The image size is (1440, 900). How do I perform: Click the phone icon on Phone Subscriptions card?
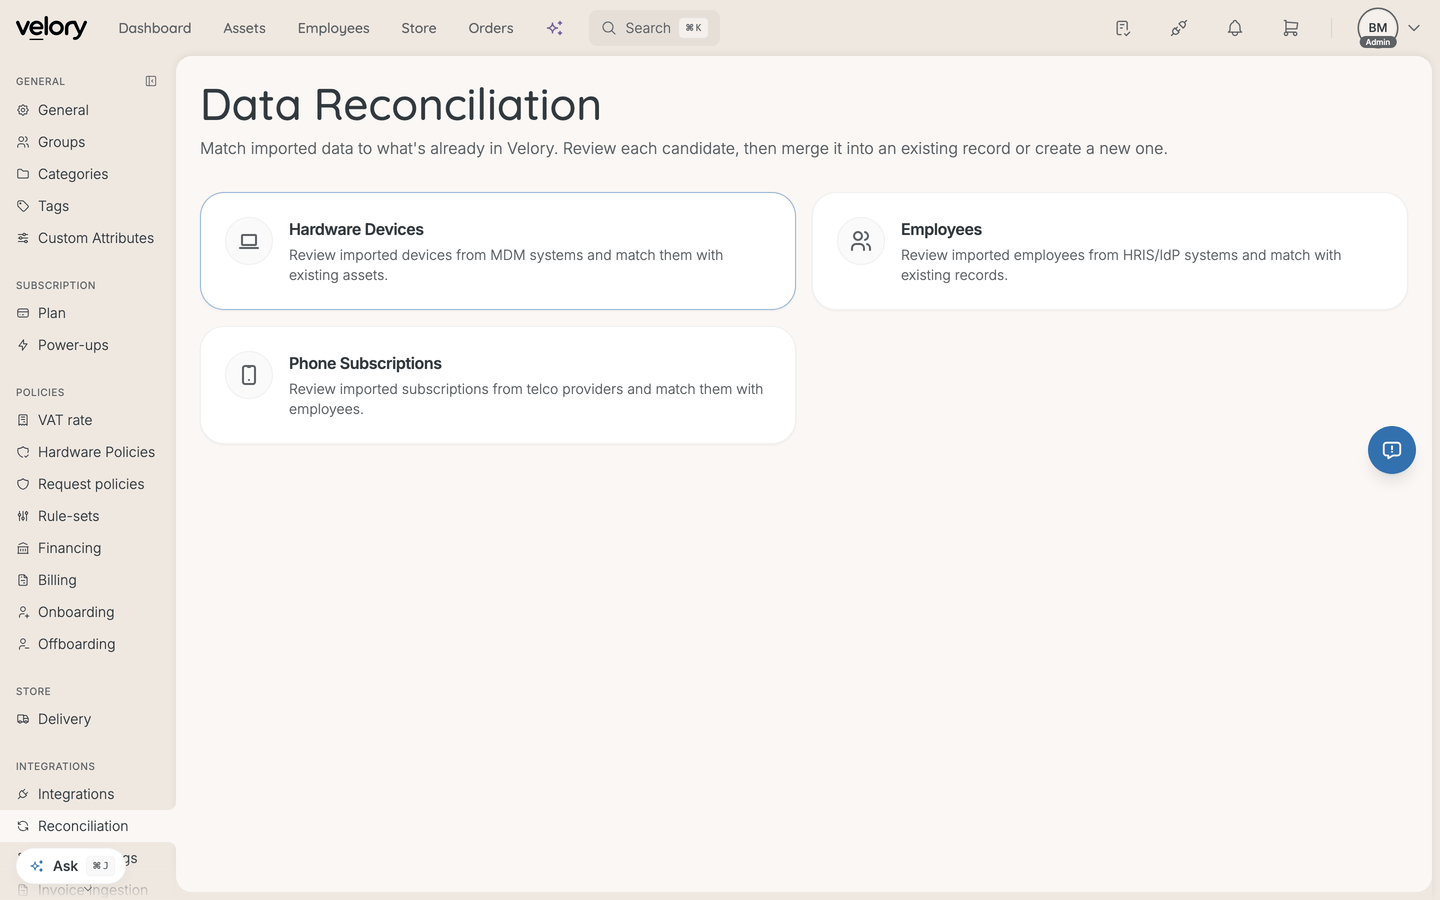[249, 375]
